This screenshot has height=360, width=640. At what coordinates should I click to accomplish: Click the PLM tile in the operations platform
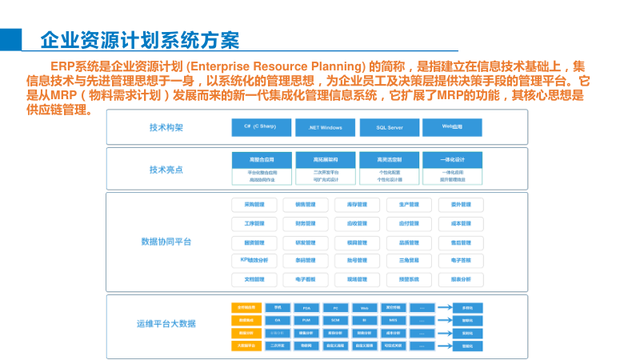pos(307,320)
